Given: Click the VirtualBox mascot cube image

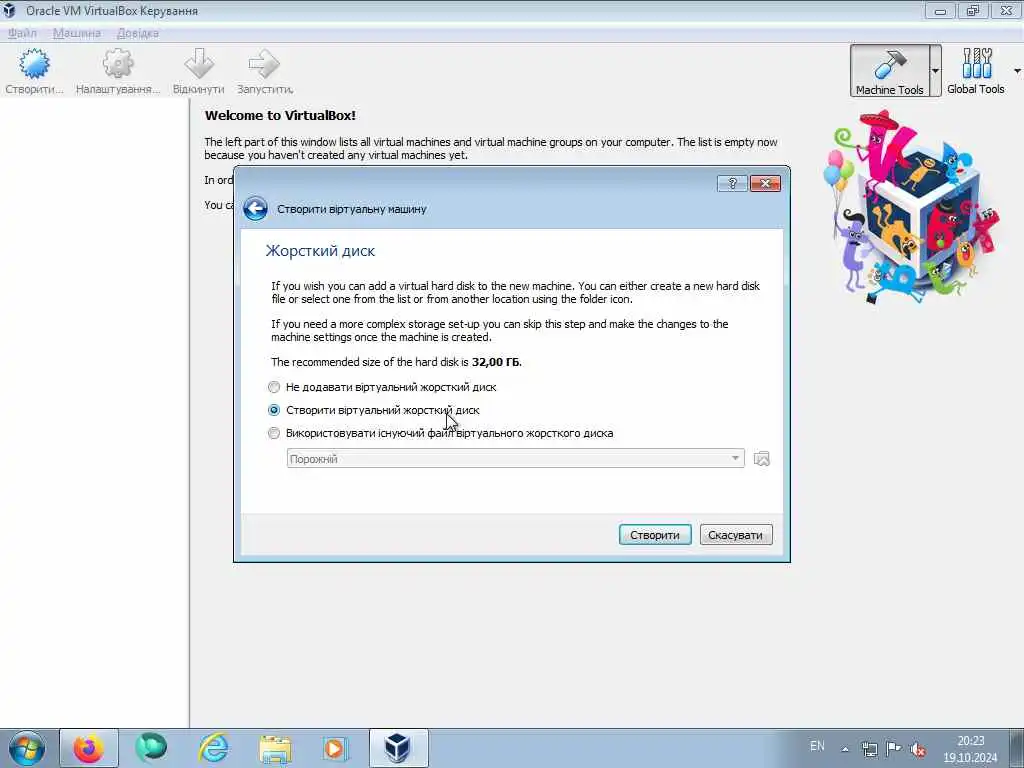Looking at the screenshot, I should [910, 206].
